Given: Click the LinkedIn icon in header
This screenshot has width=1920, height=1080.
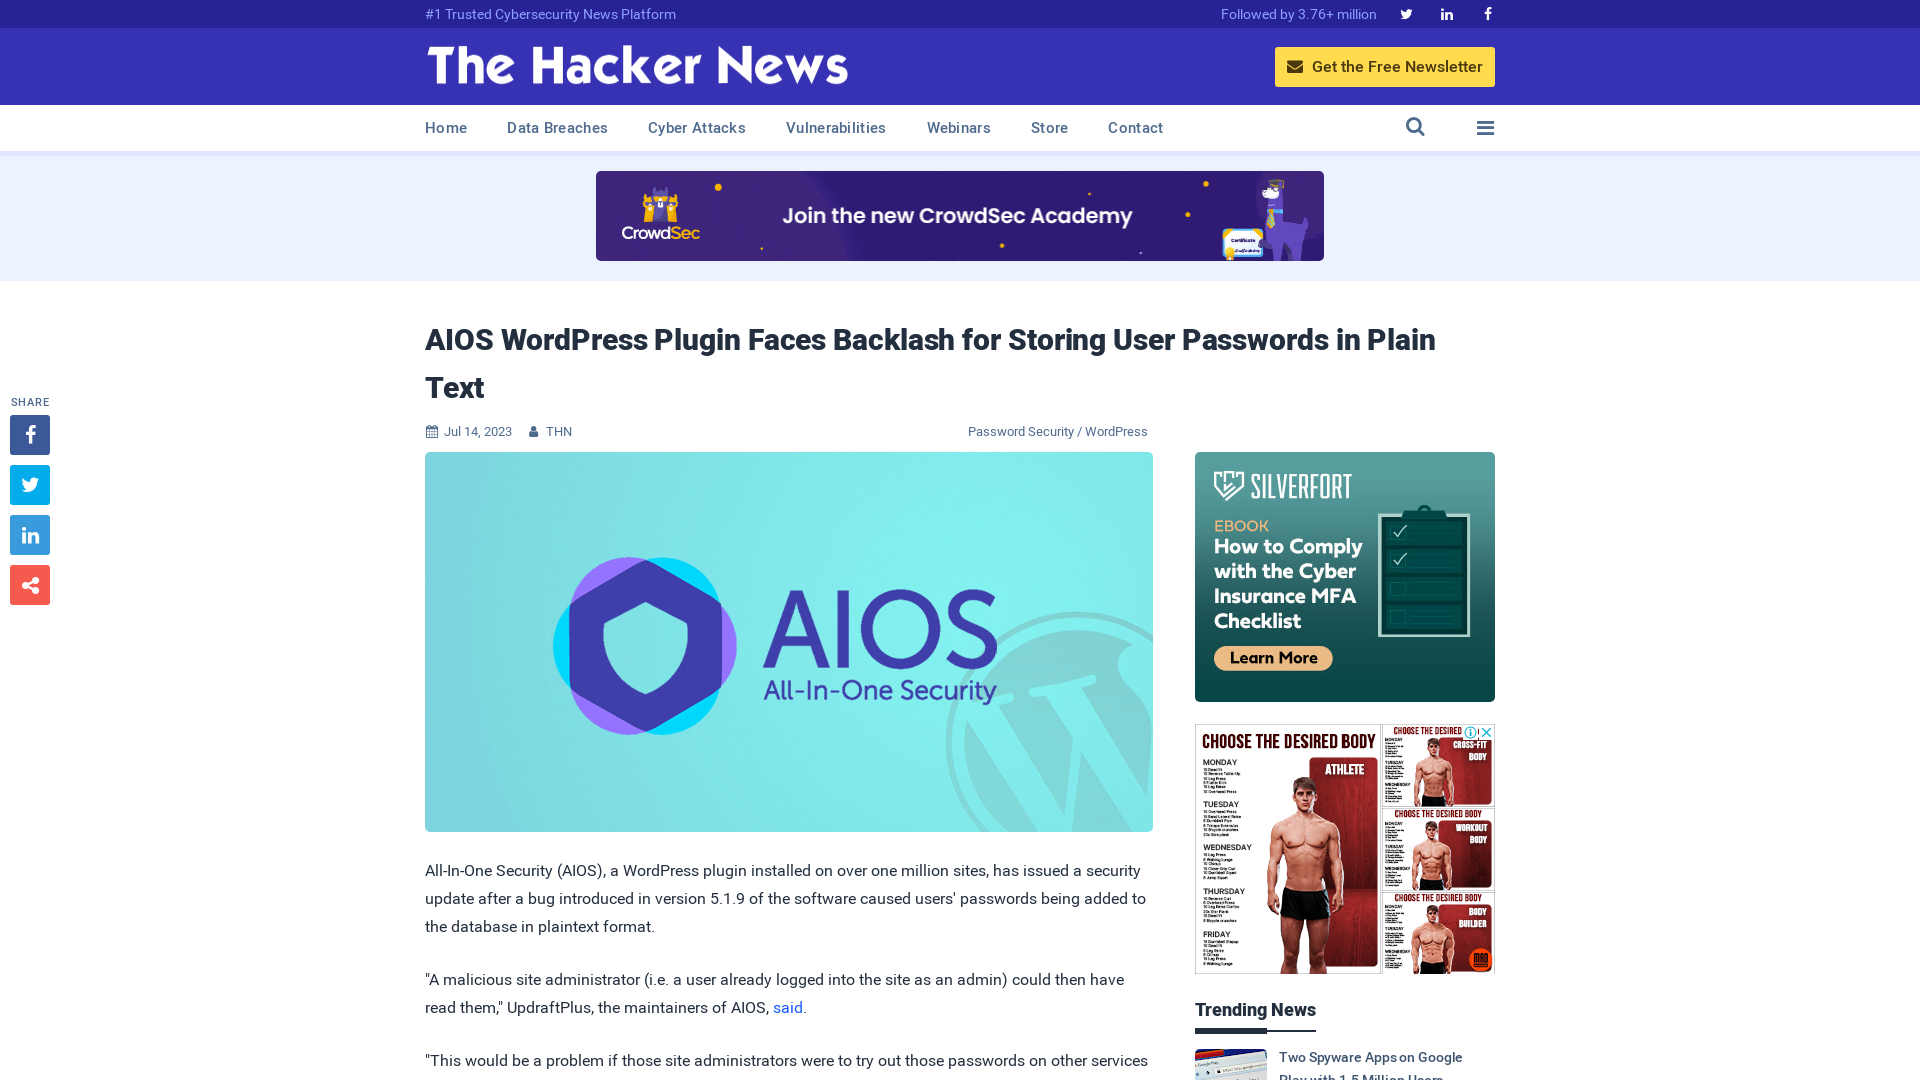Looking at the screenshot, I should [1447, 15].
